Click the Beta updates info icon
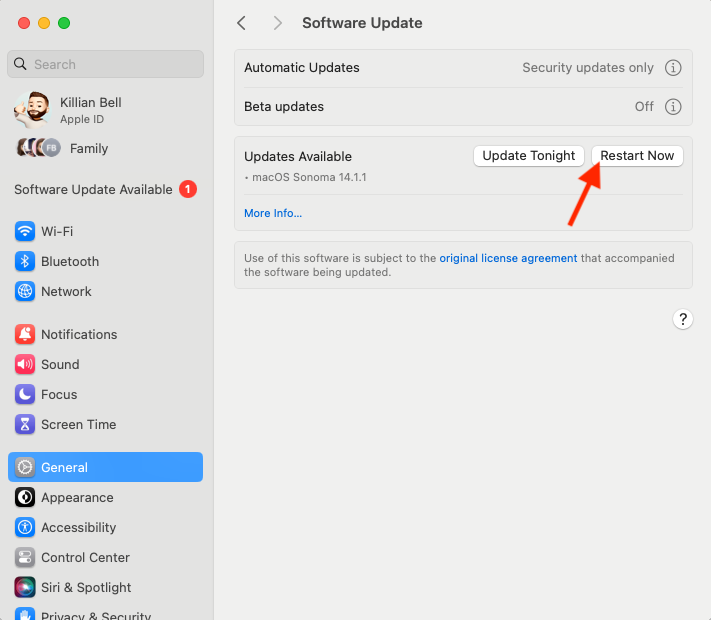The width and height of the screenshot is (711, 620). coord(673,107)
